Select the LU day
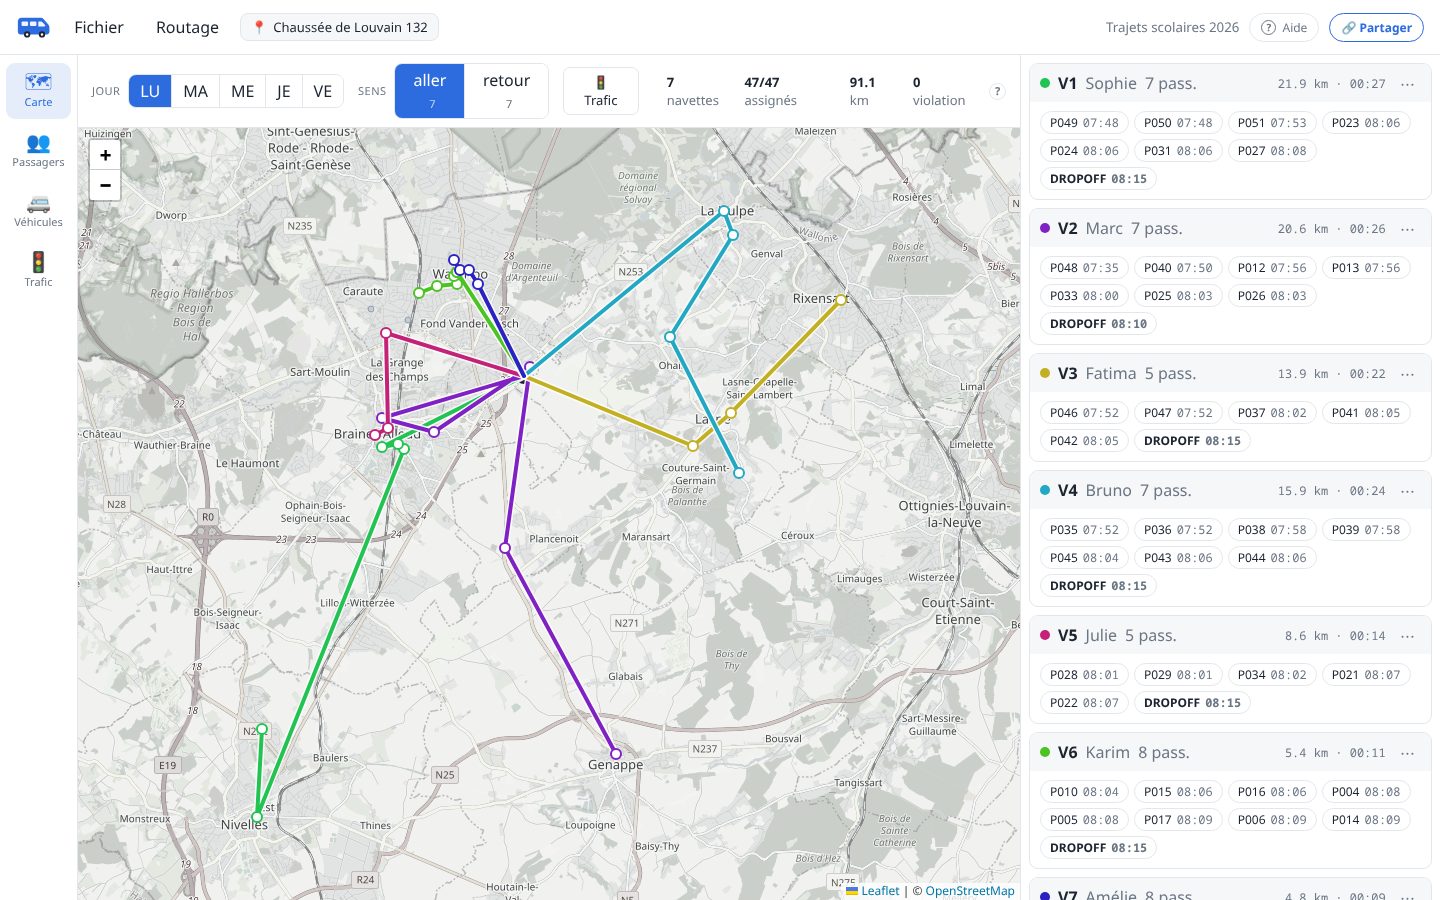 pos(150,91)
